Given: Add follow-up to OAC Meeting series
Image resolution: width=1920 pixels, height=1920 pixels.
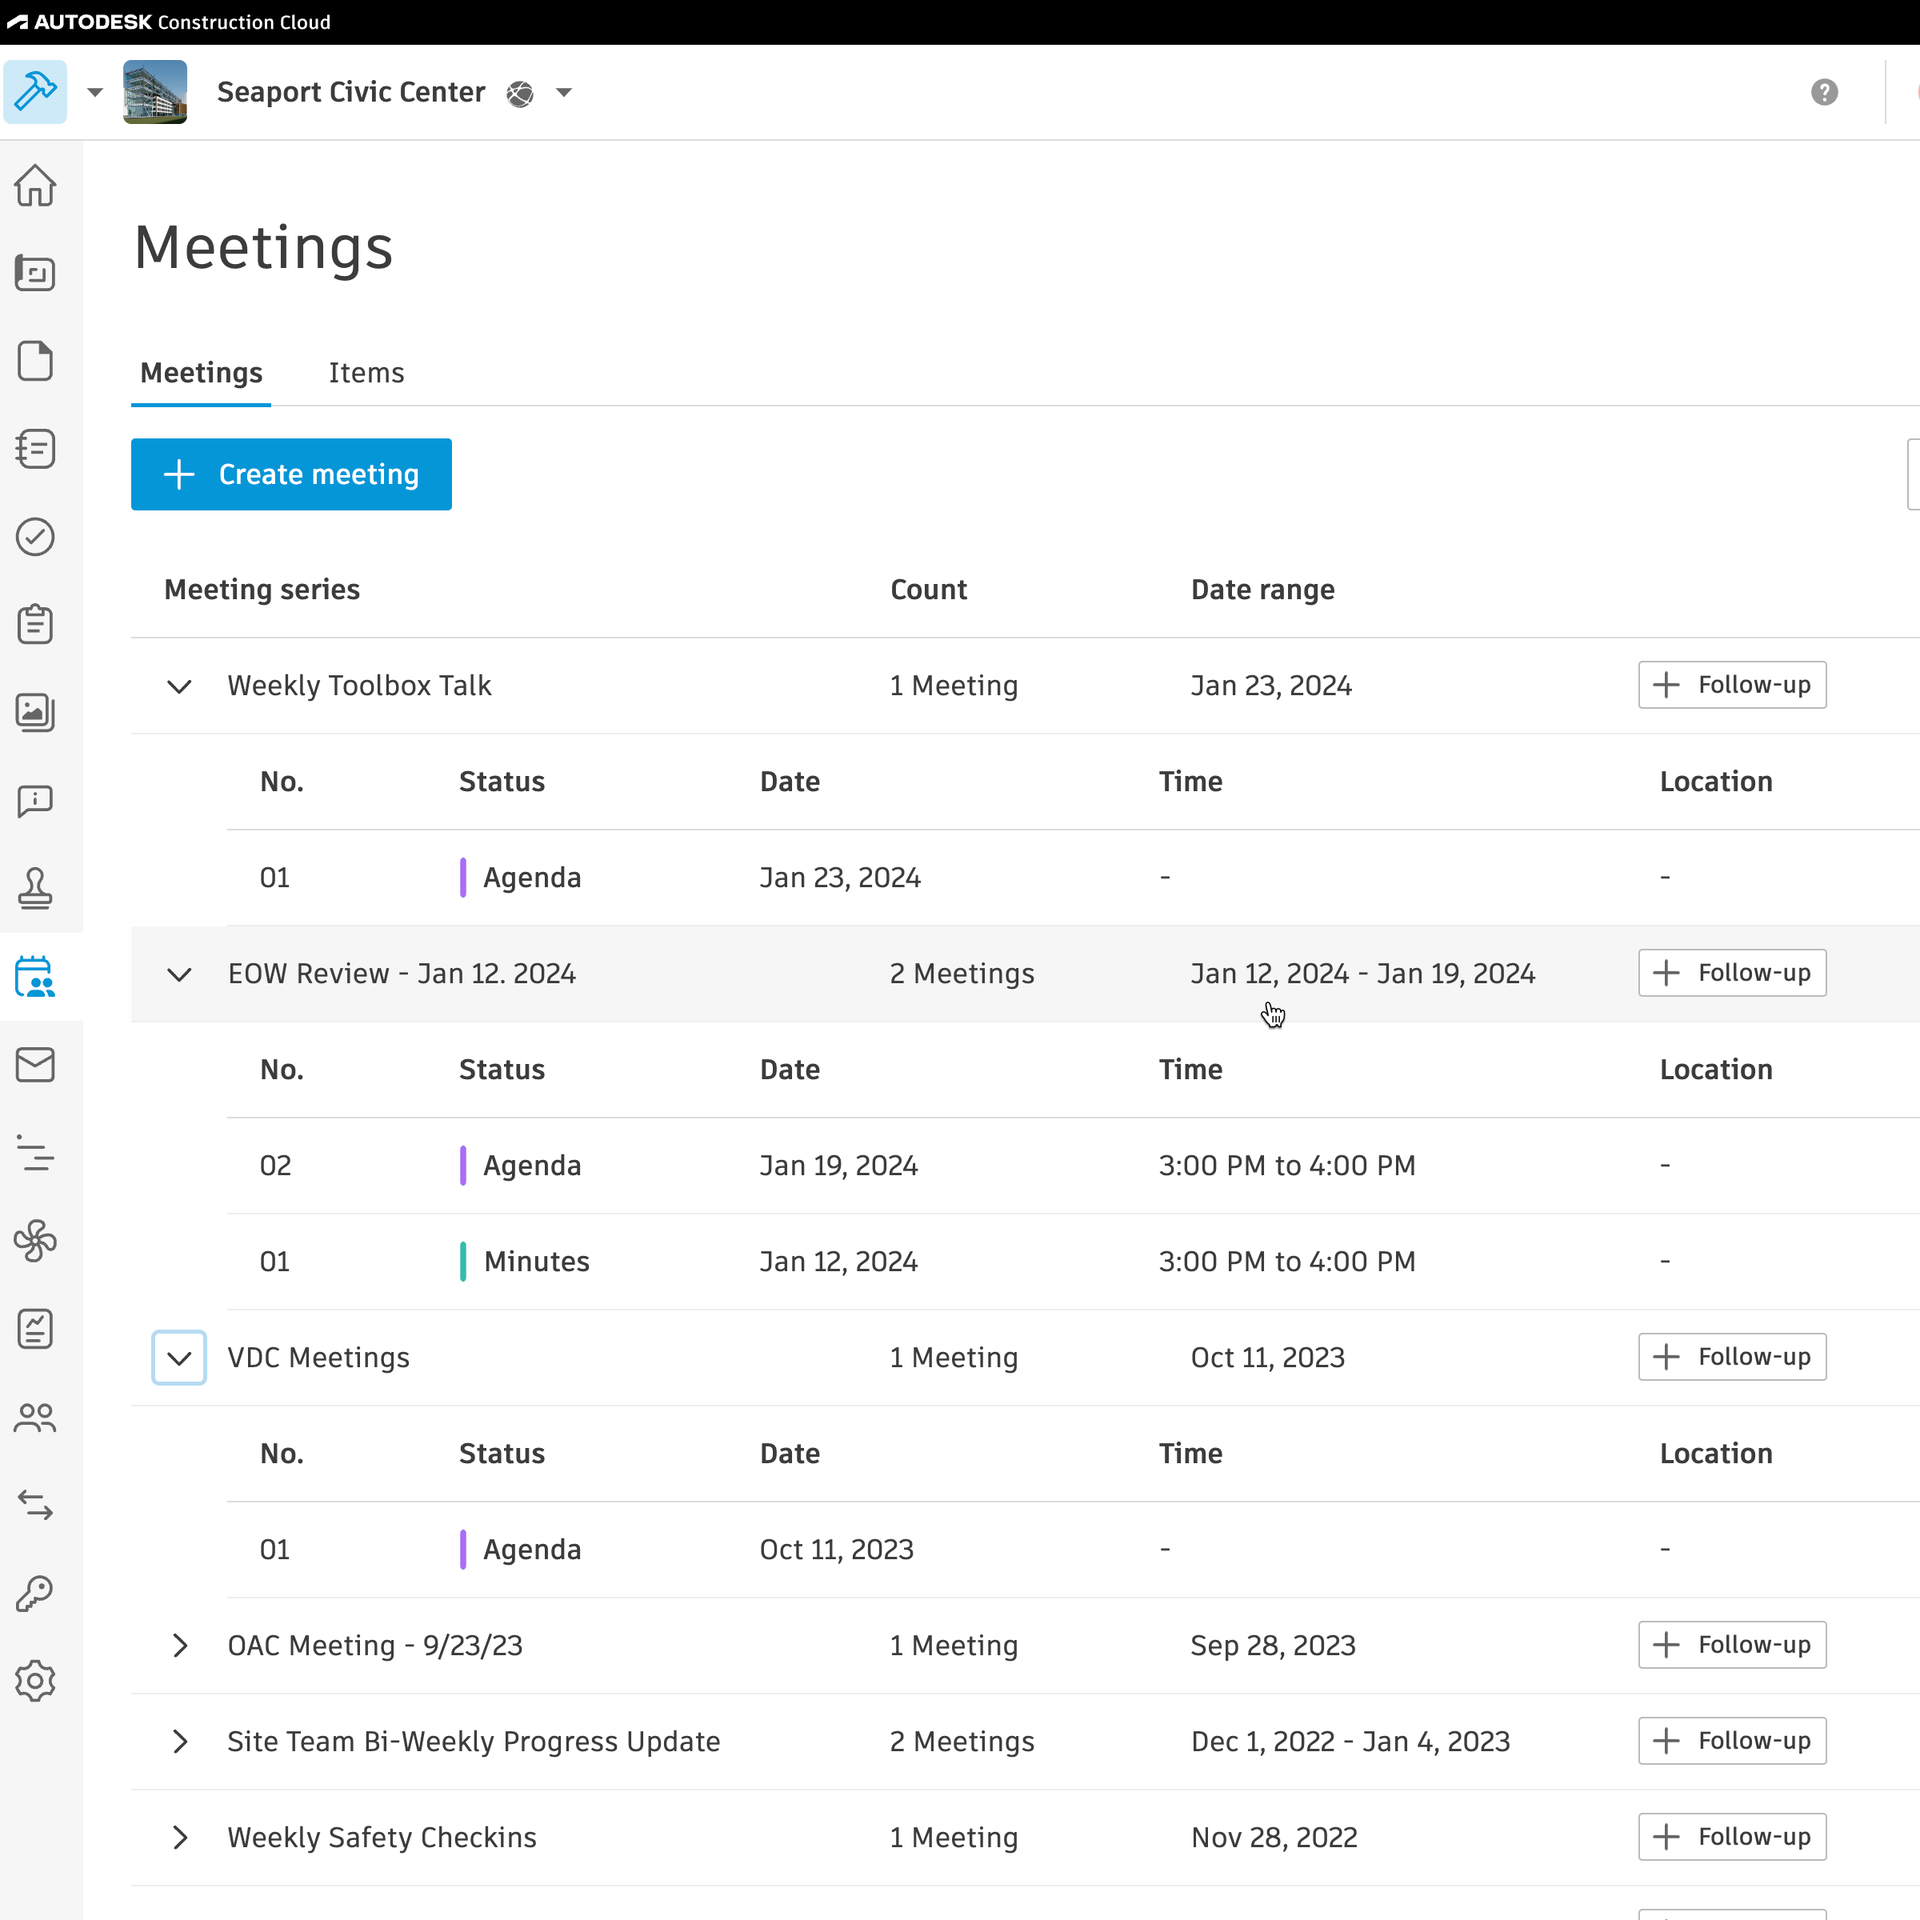Looking at the screenshot, I should [1732, 1645].
